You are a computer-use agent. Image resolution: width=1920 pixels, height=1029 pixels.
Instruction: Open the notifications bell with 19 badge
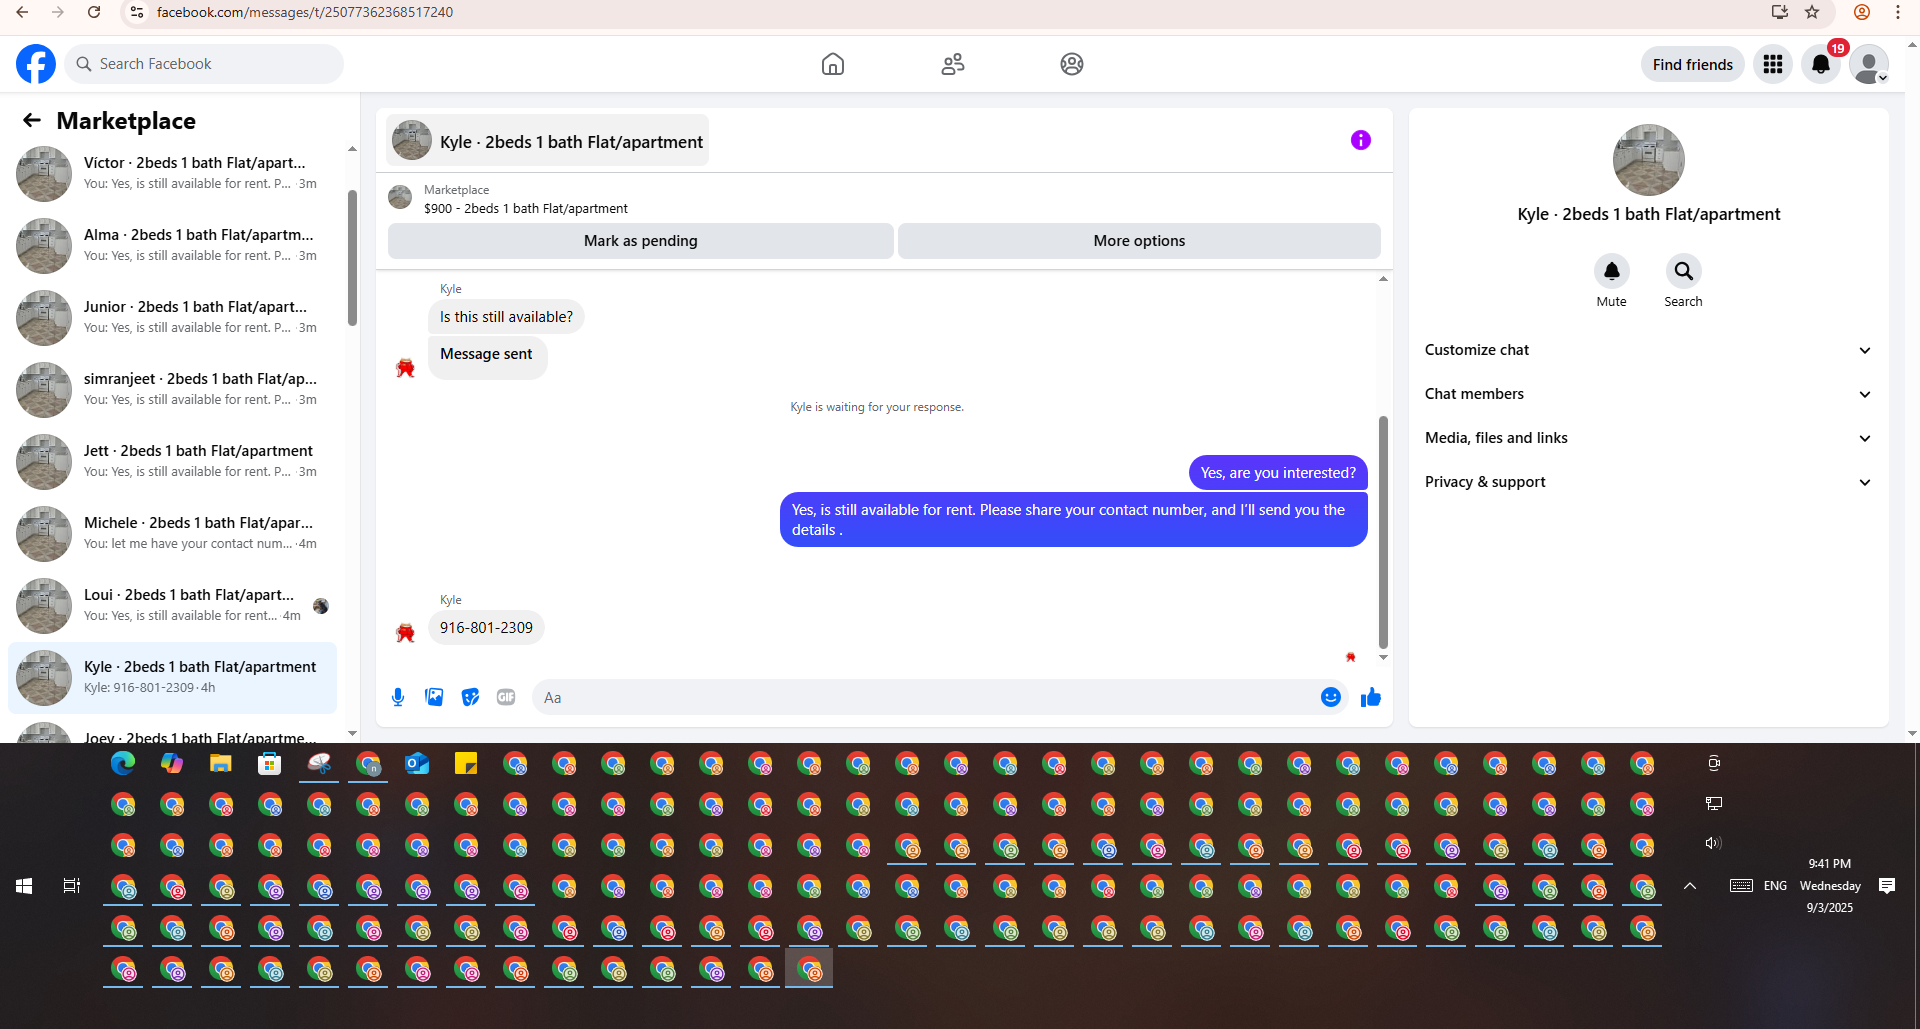[x=1821, y=64]
